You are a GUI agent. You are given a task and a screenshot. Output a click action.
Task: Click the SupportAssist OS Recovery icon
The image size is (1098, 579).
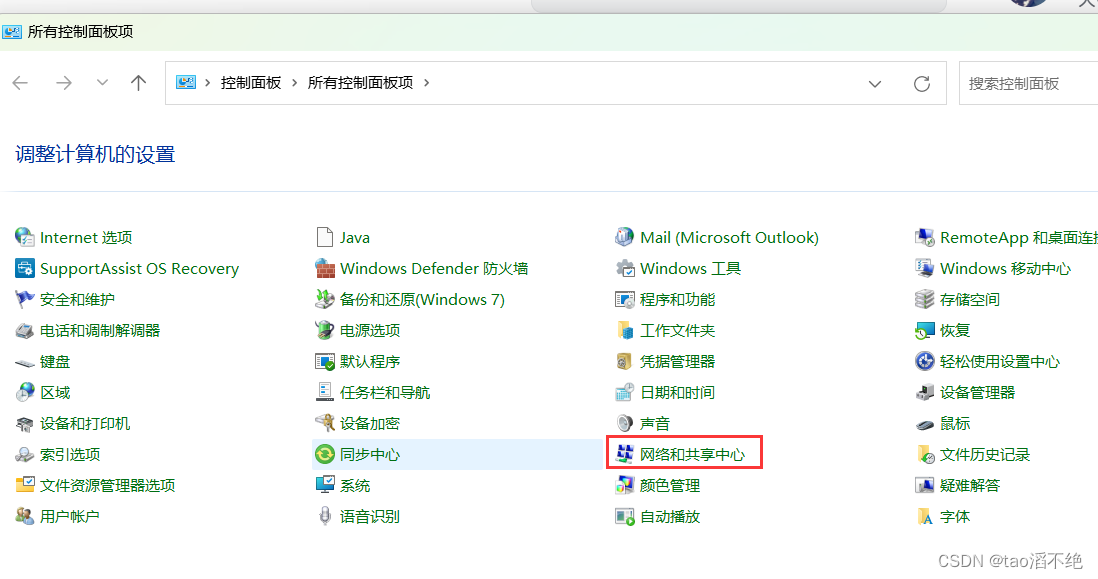(x=25, y=268)
